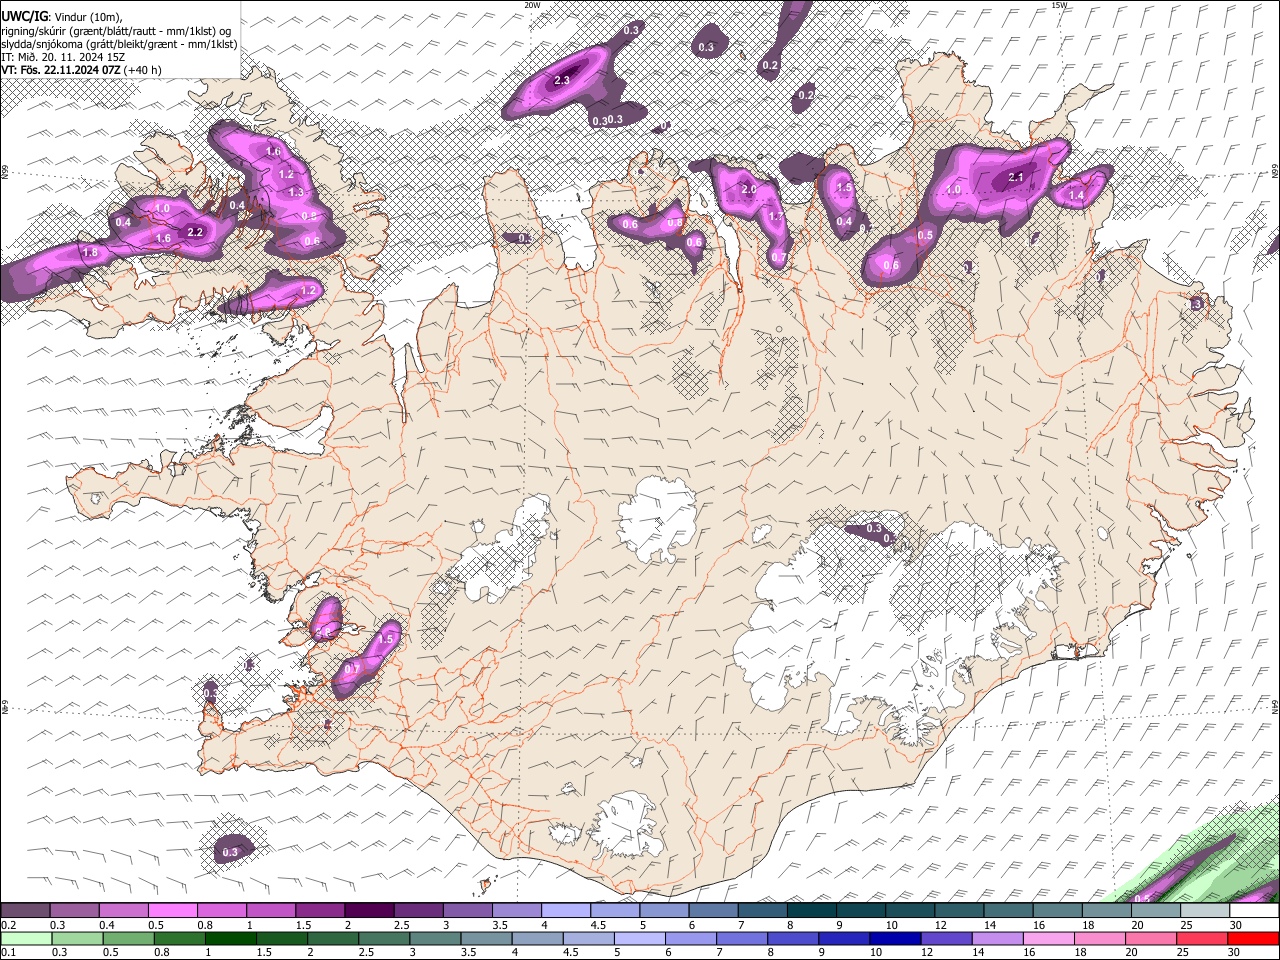Click the 1.8 snowfall value near the west edge
Viewport: 1280px width, 960px height.
tap(90, 253)
